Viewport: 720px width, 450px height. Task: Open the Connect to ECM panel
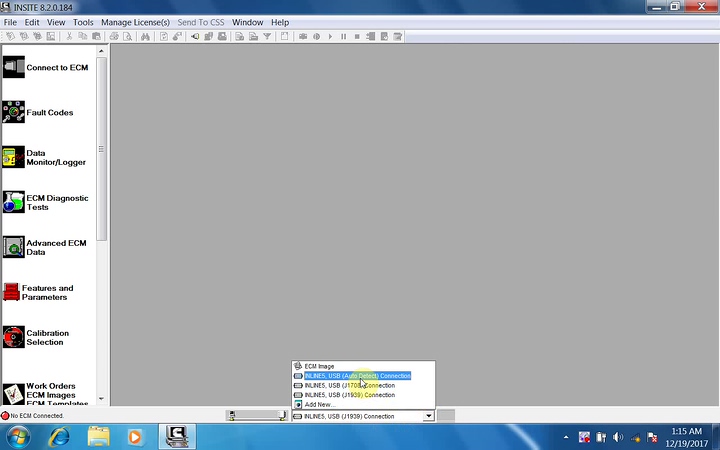click(46, 68)
